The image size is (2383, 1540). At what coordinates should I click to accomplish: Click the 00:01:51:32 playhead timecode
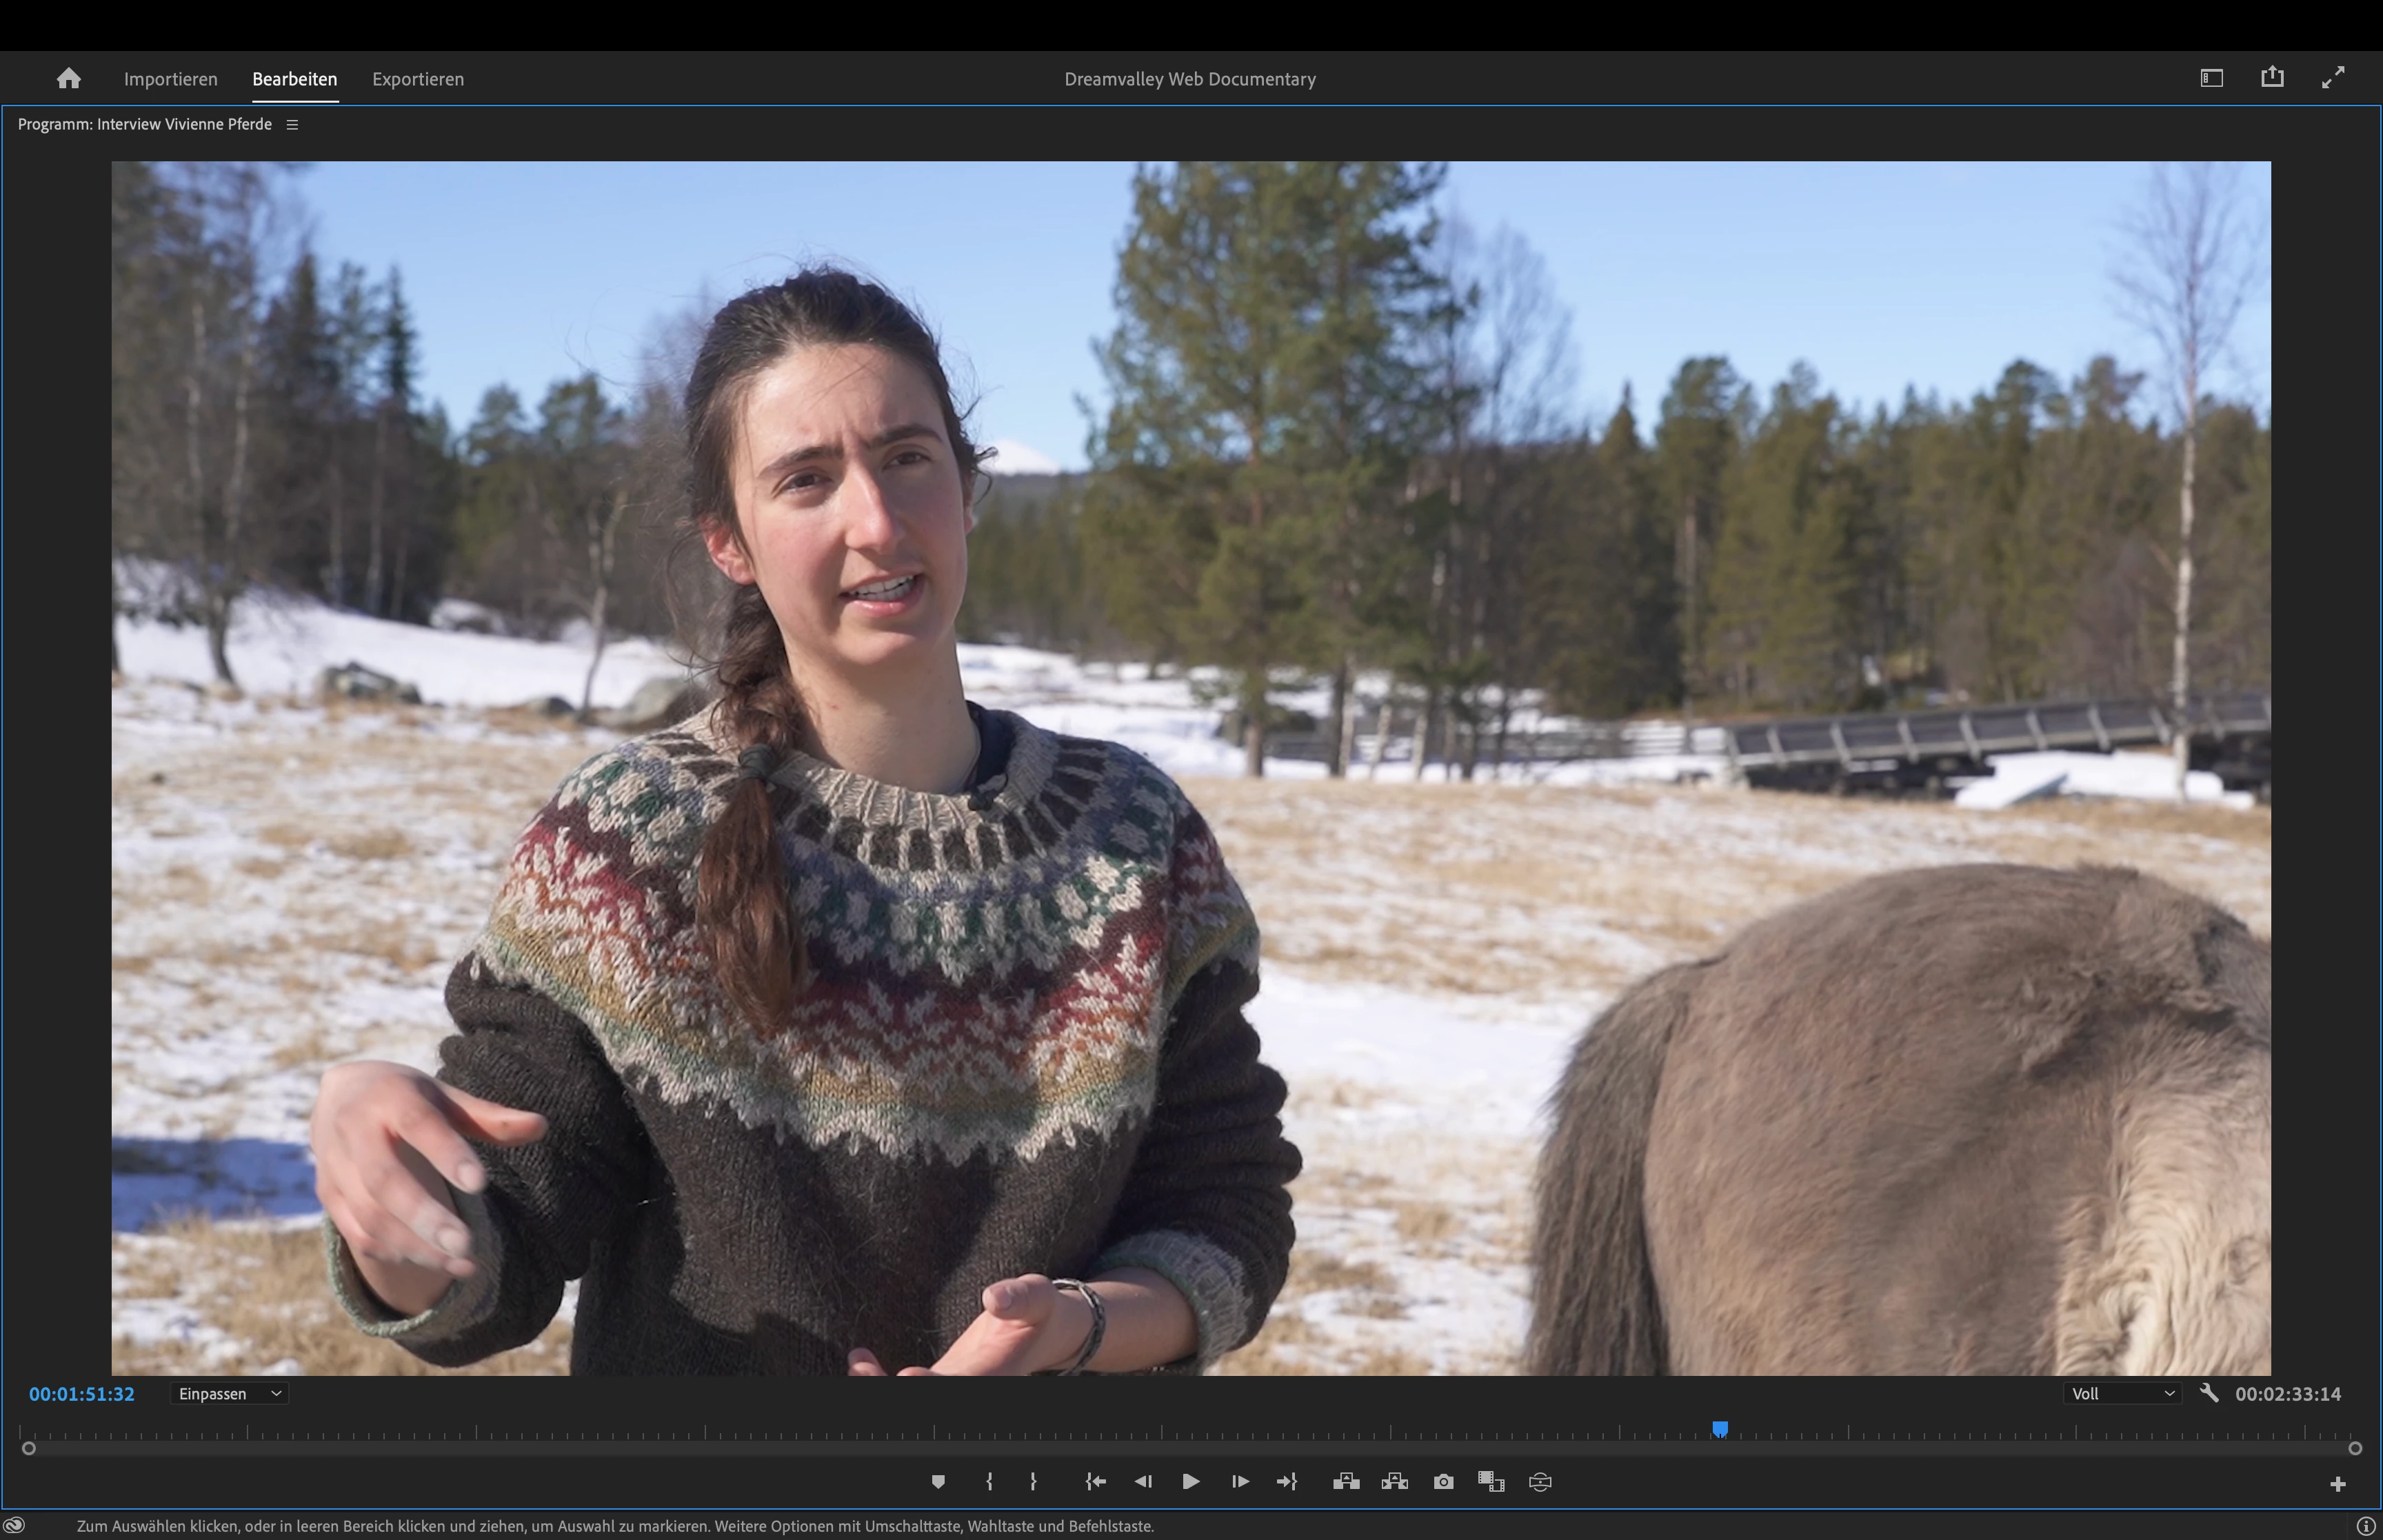pyautogui.click(x=81, y=1394)
